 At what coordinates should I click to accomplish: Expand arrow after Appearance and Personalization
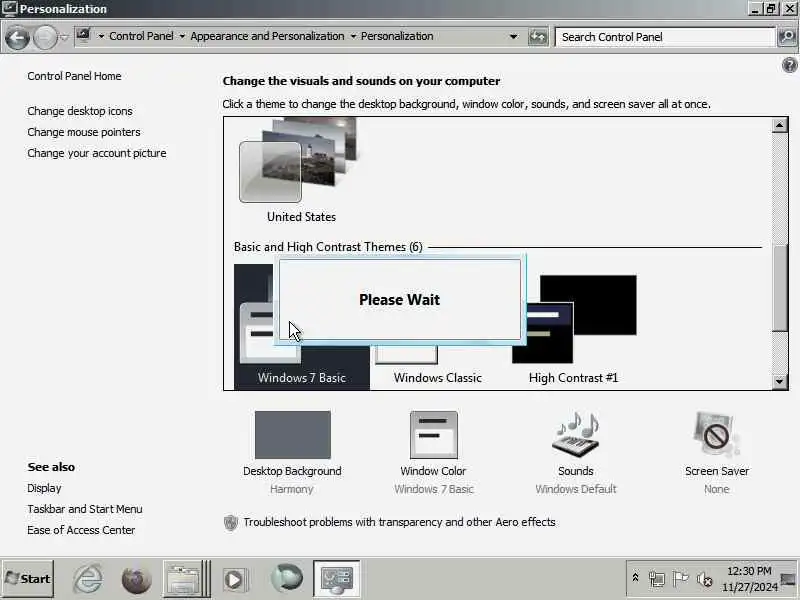(353, 36)
